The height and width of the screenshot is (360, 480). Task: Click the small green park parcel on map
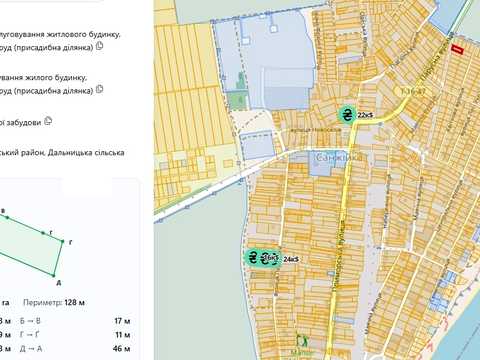coord(239,101)
